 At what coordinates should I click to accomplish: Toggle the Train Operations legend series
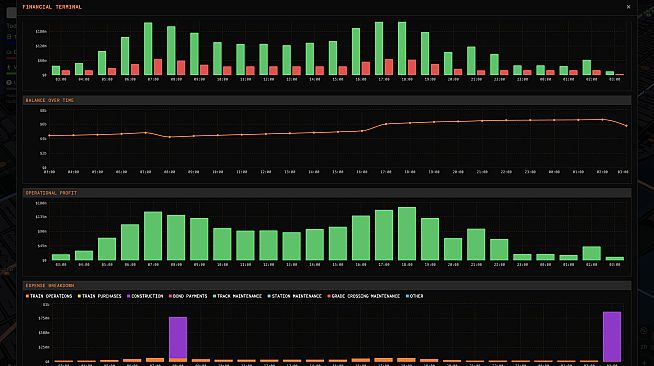[49, 296]
